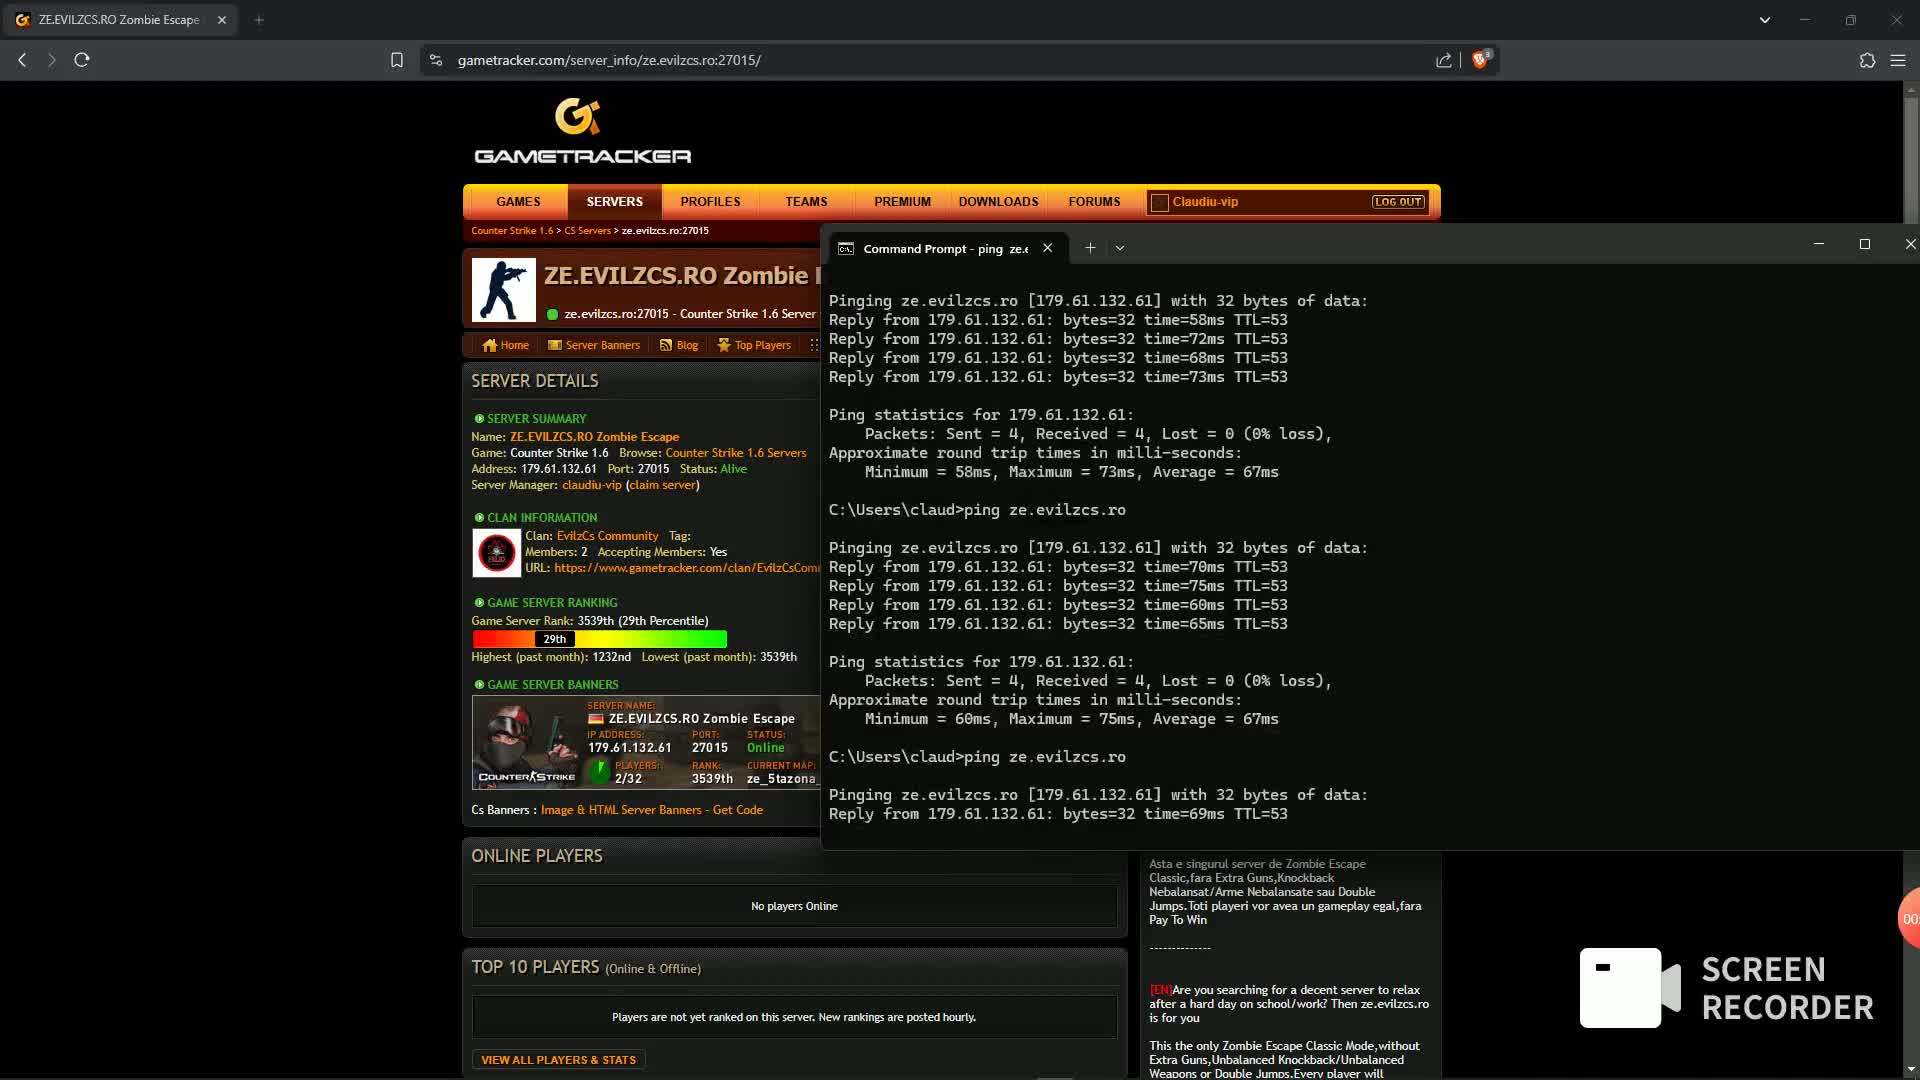Image resolution: width=1920 pixels, height=1080 pixels.
Task: Minimize the Command Prompt window
Action: click(x=1819, y=244)
